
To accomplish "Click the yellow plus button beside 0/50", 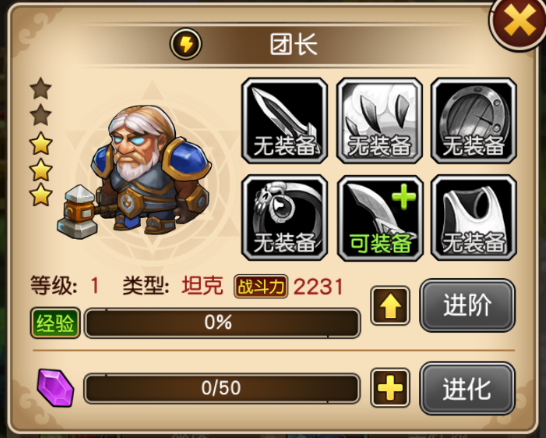I will point(390,388).
